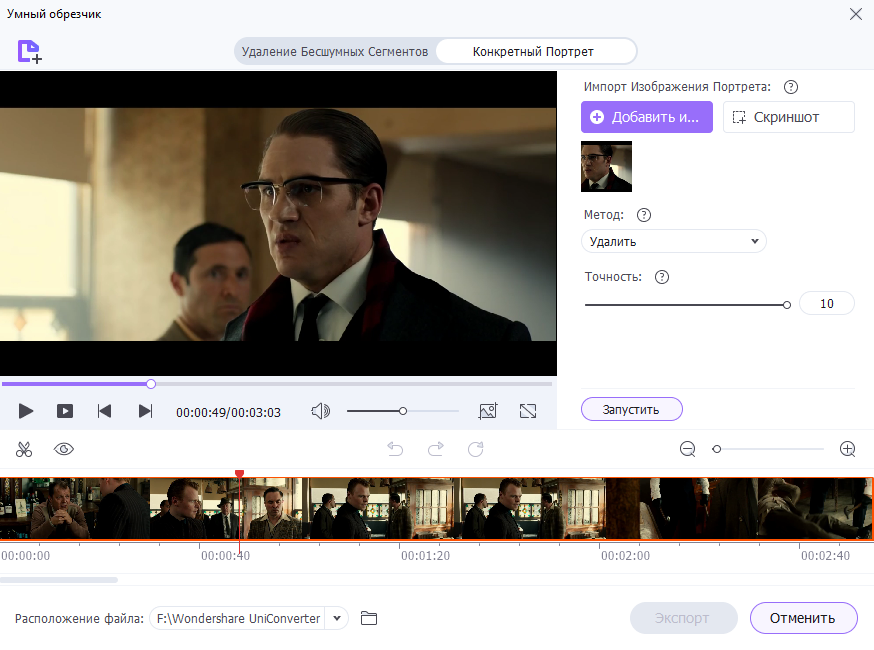Image resolution: width=874 pixels, height=650 pixels.
Task: Click the first timeline clip thumbnail
Action: [x=75, y=508]
